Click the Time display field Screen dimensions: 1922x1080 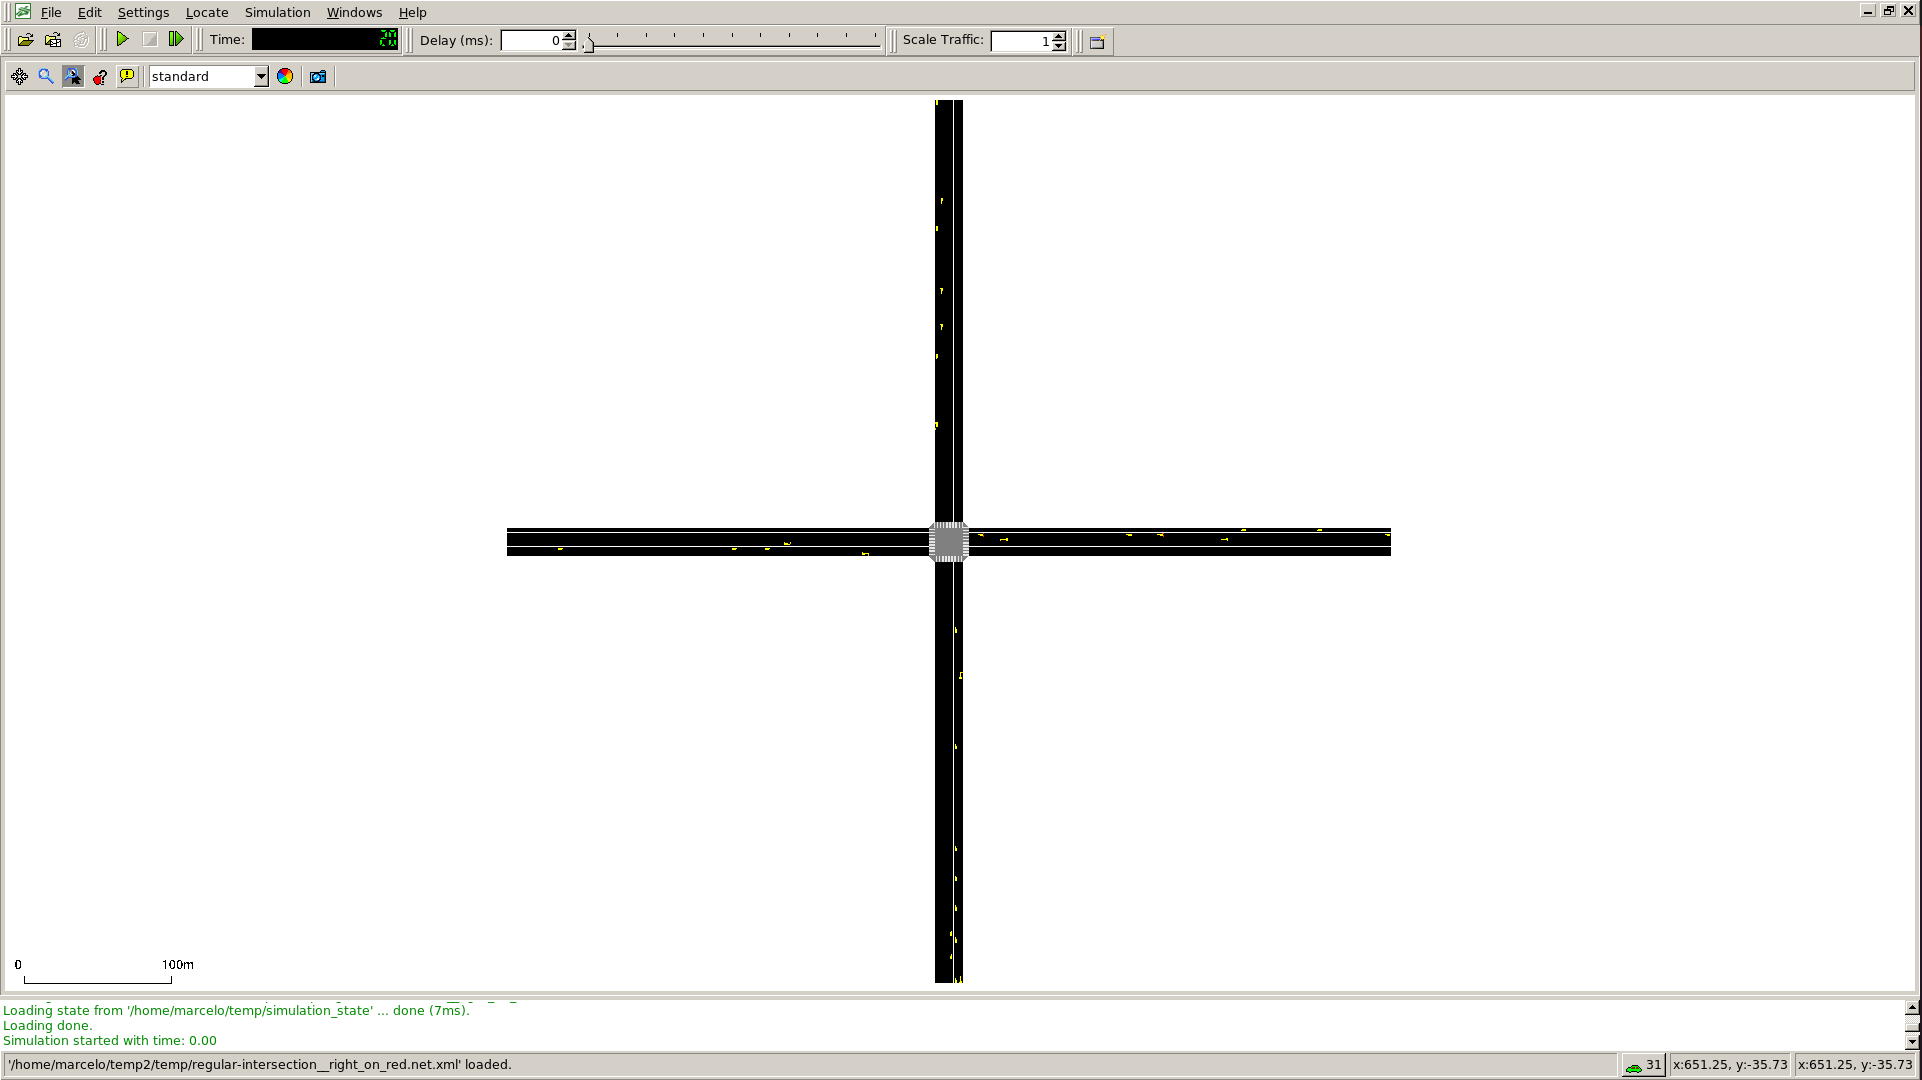pos(325,40)
